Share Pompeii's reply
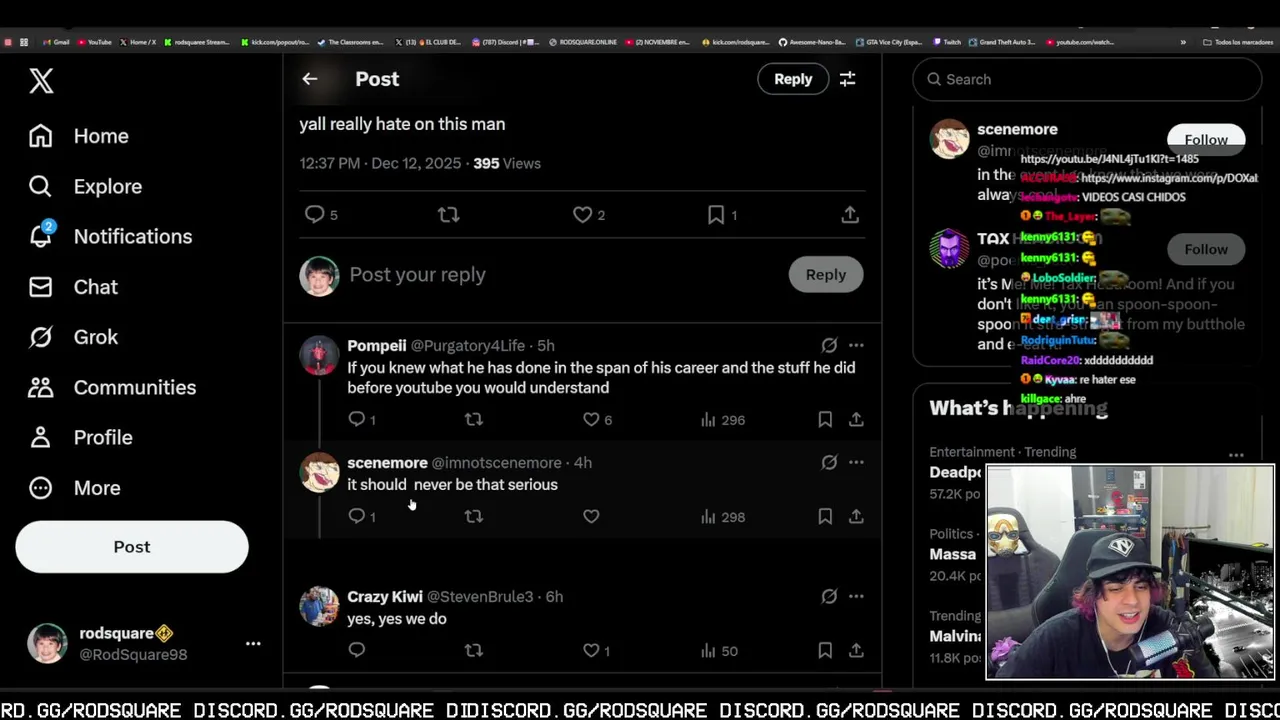This screenshot has width=1280, height=720. (856, 419)
